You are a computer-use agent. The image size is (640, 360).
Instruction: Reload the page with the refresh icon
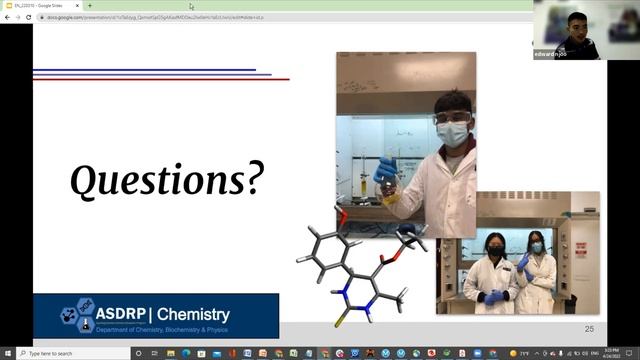pos(28,18)
